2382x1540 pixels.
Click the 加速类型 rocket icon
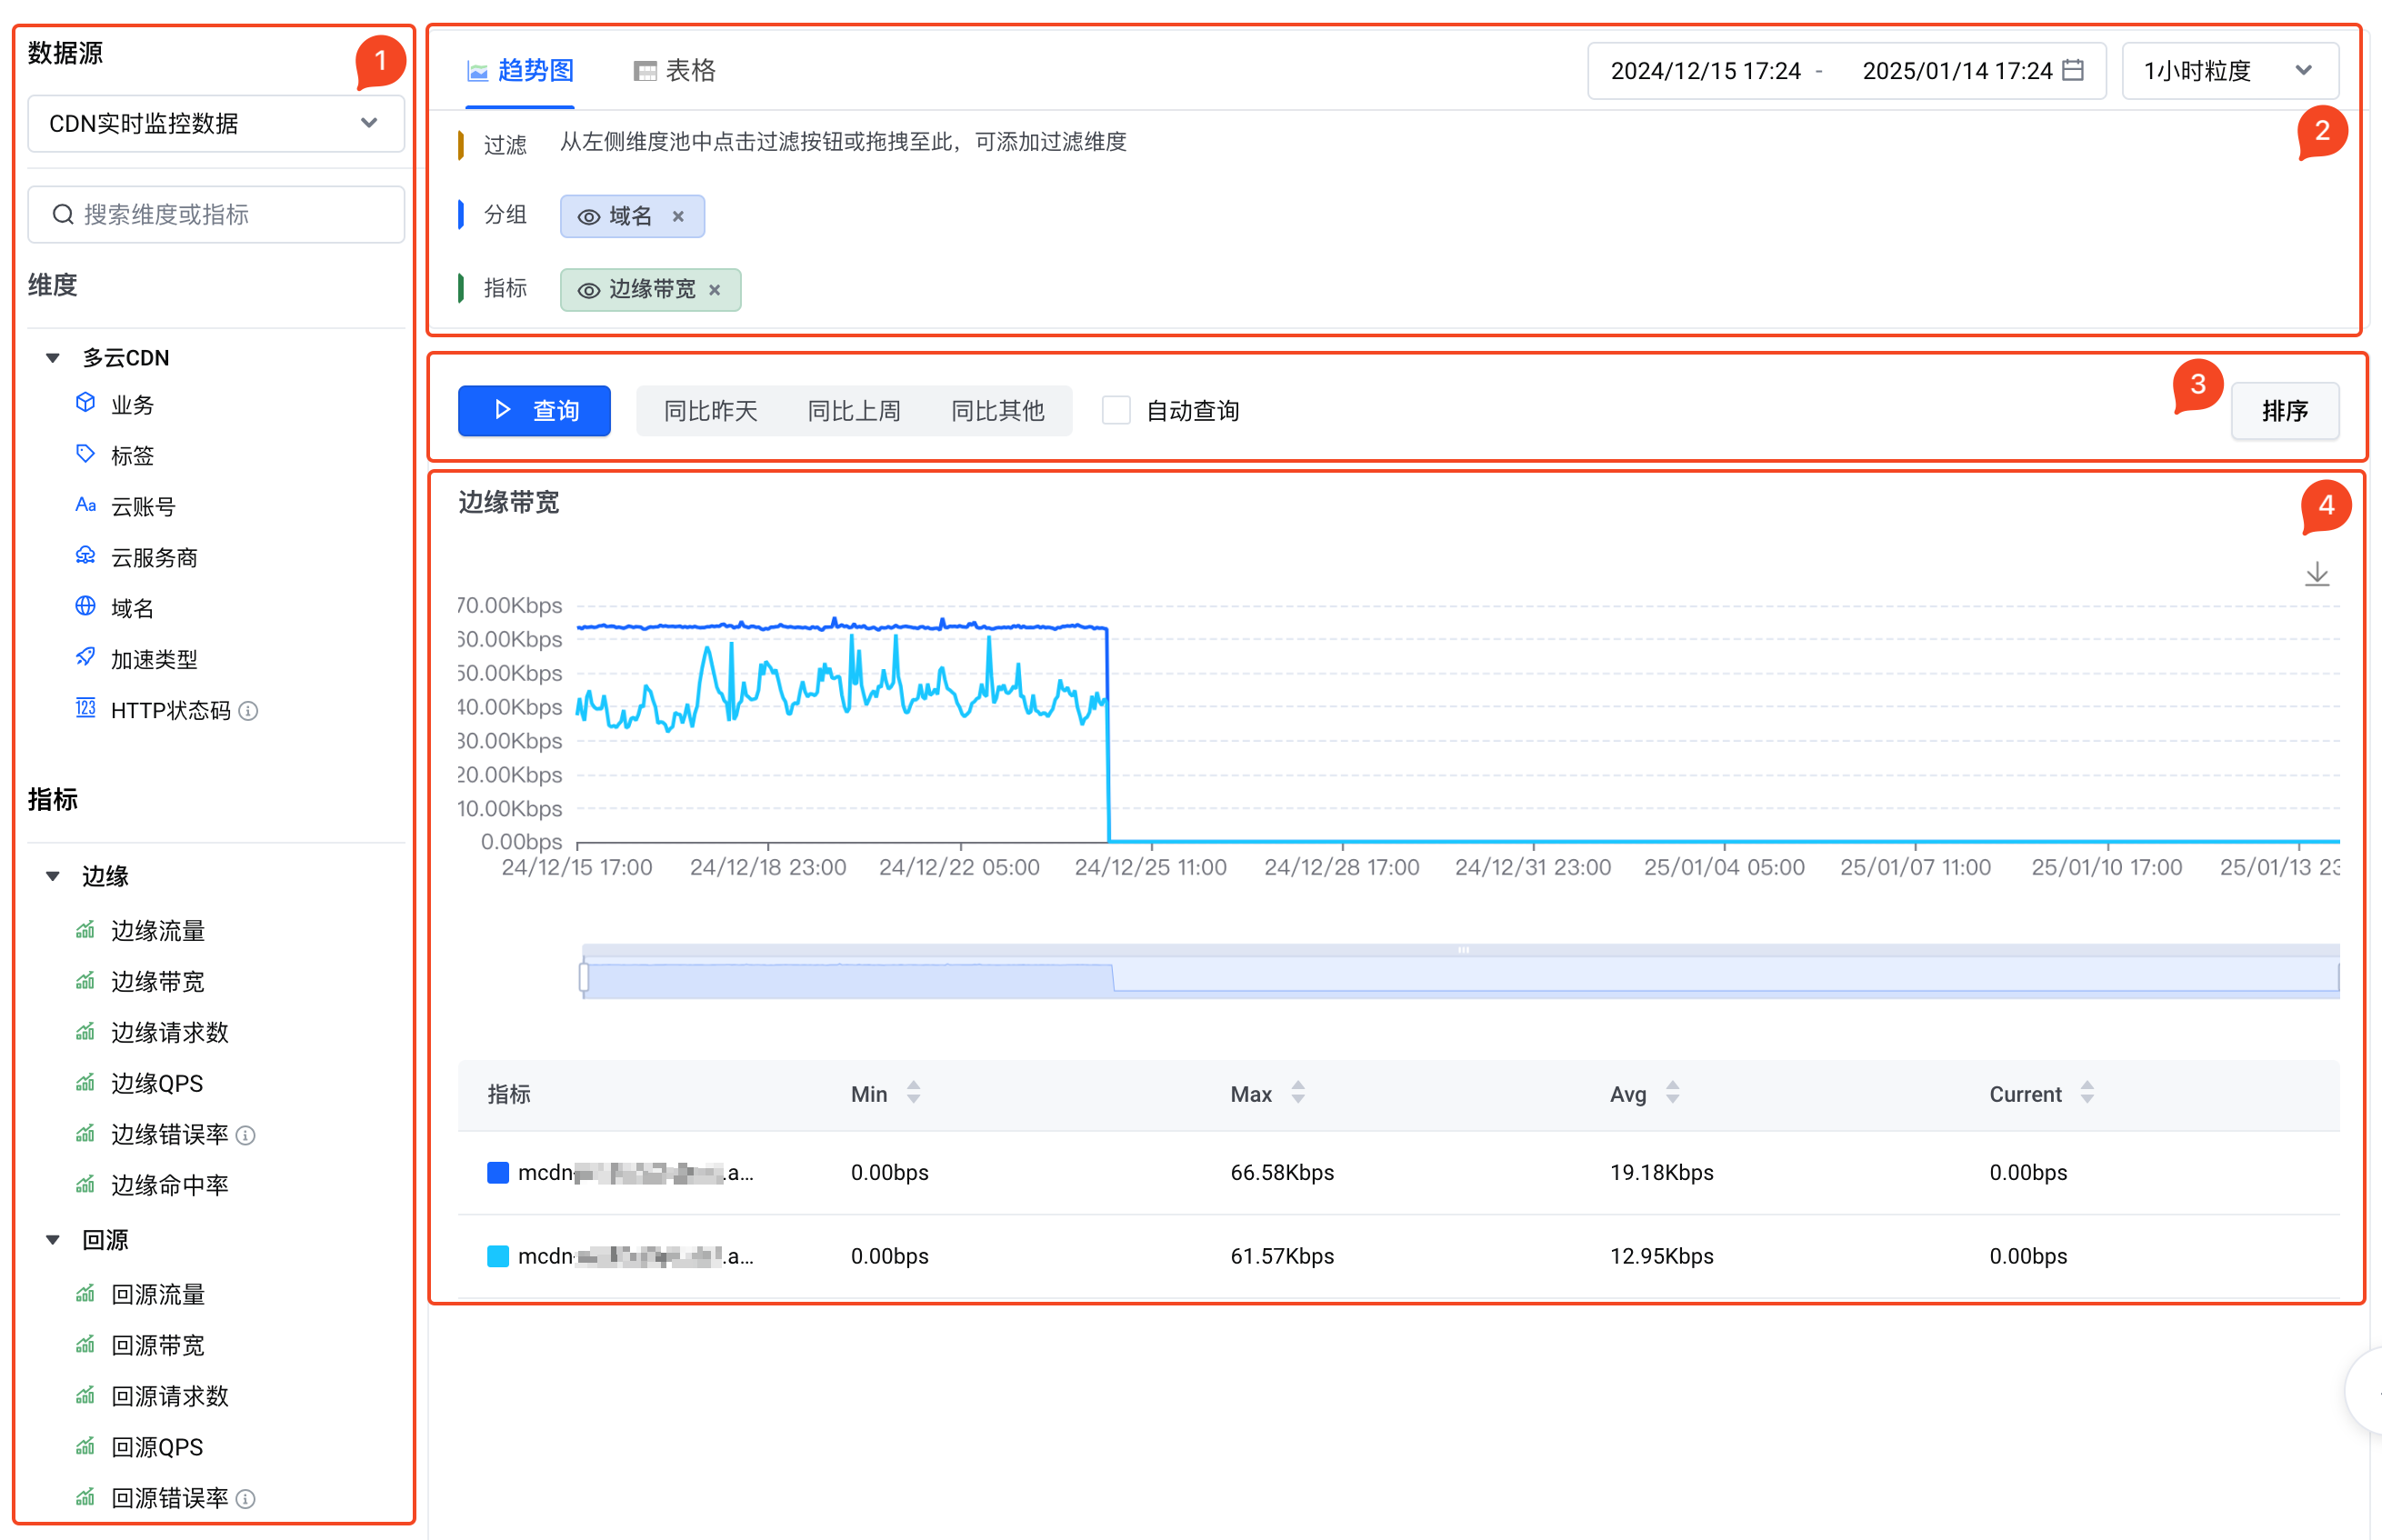point(86,658)
